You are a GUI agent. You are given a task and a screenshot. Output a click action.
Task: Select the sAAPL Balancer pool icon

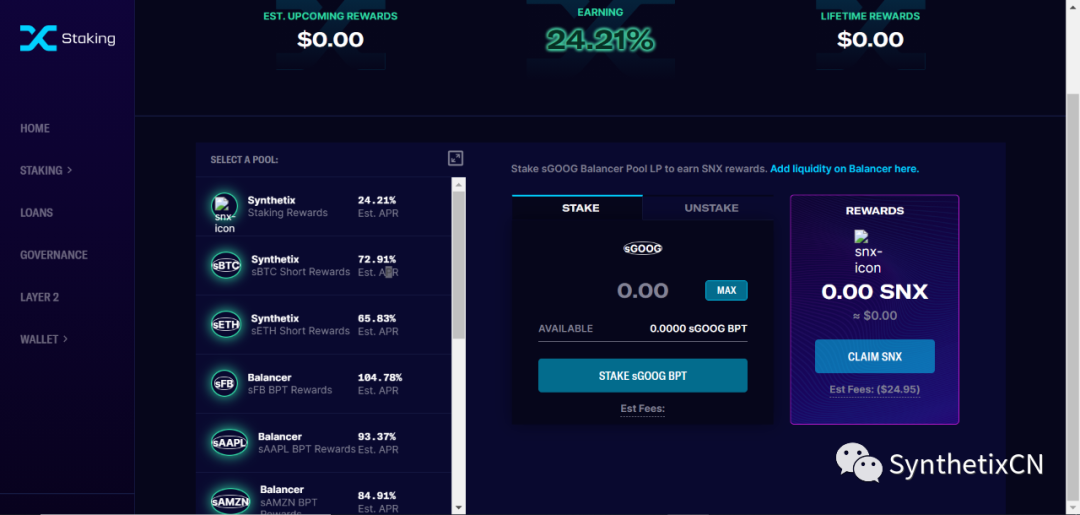pos(229,442)
